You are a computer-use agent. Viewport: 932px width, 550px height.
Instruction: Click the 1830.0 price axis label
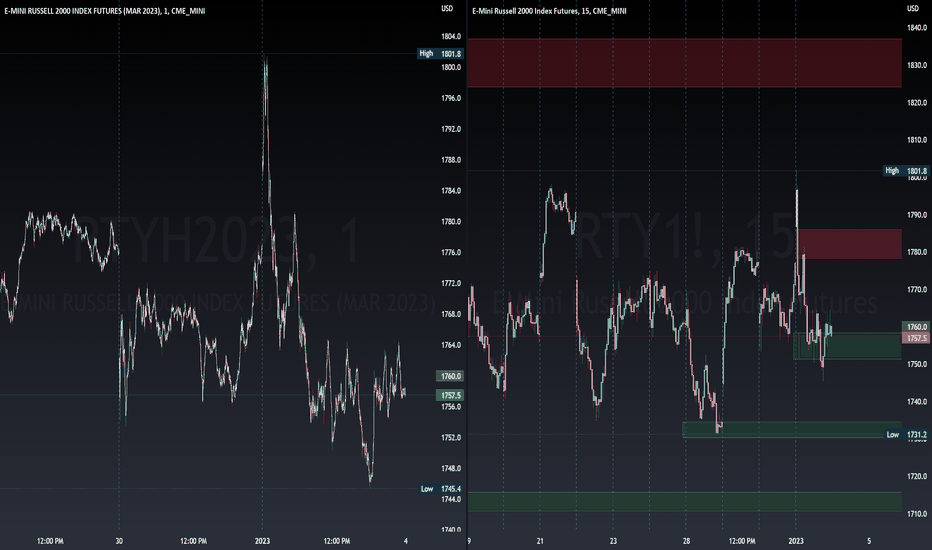pyautogui.click(x=917, y=65)
